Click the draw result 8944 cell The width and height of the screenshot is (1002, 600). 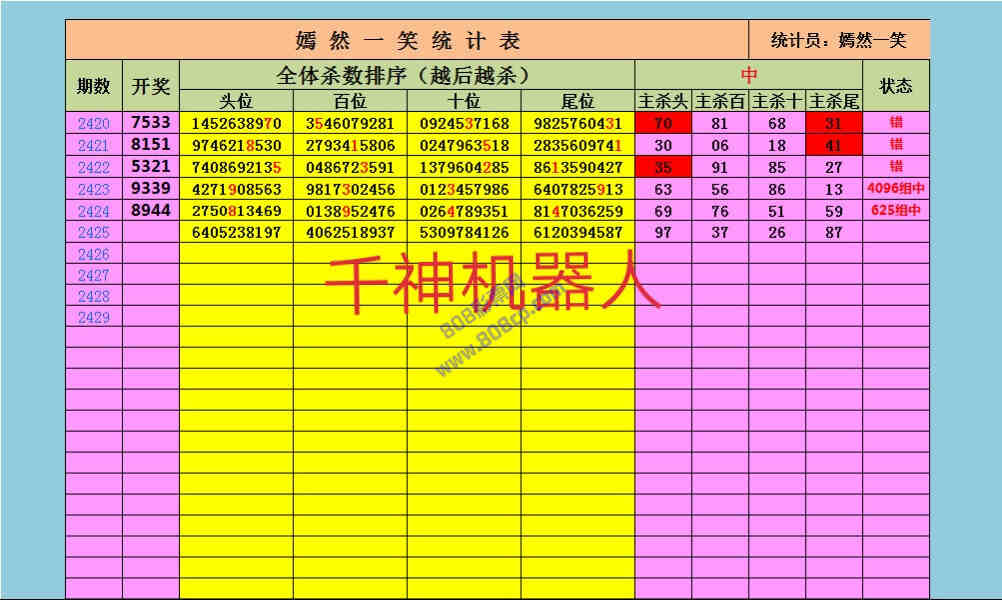click(151, 210)
